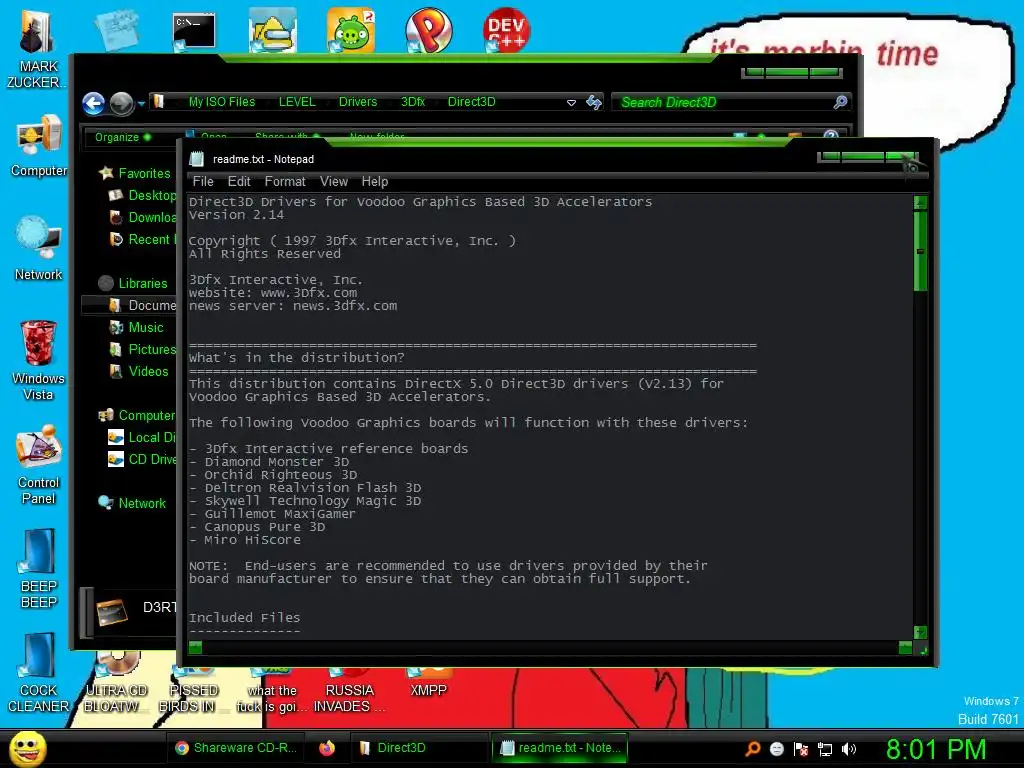Switch to Shareware CD-R Chrome taskbar button
This screenshot has height=768, width=1024.
(x=236, y=748)
